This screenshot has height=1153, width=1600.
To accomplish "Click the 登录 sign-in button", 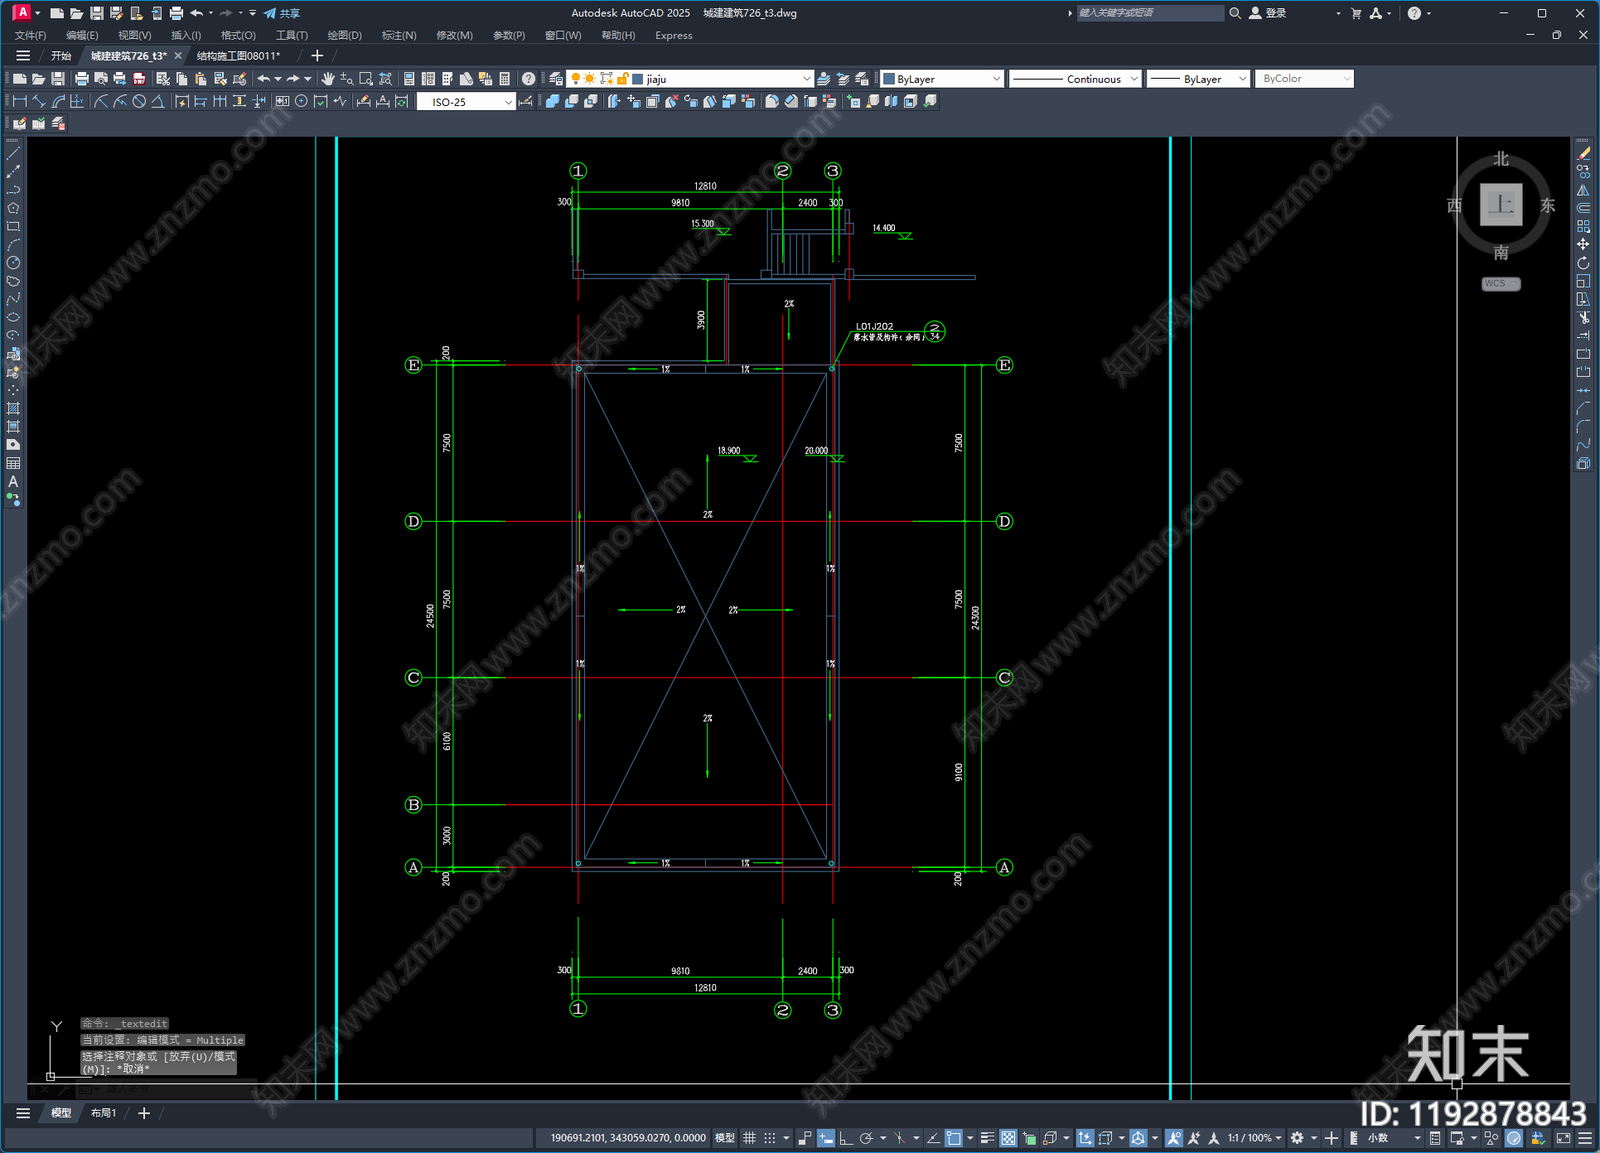I will pyautogui.click(x=1267, y=13).
